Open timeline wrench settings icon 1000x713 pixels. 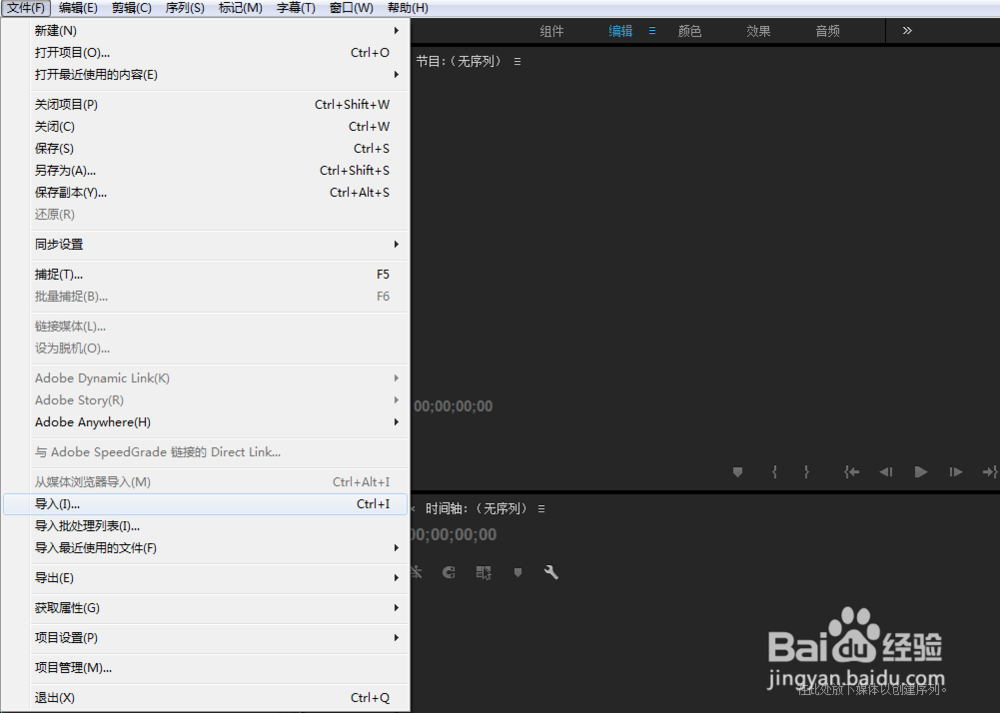click(x=551, y=572)
